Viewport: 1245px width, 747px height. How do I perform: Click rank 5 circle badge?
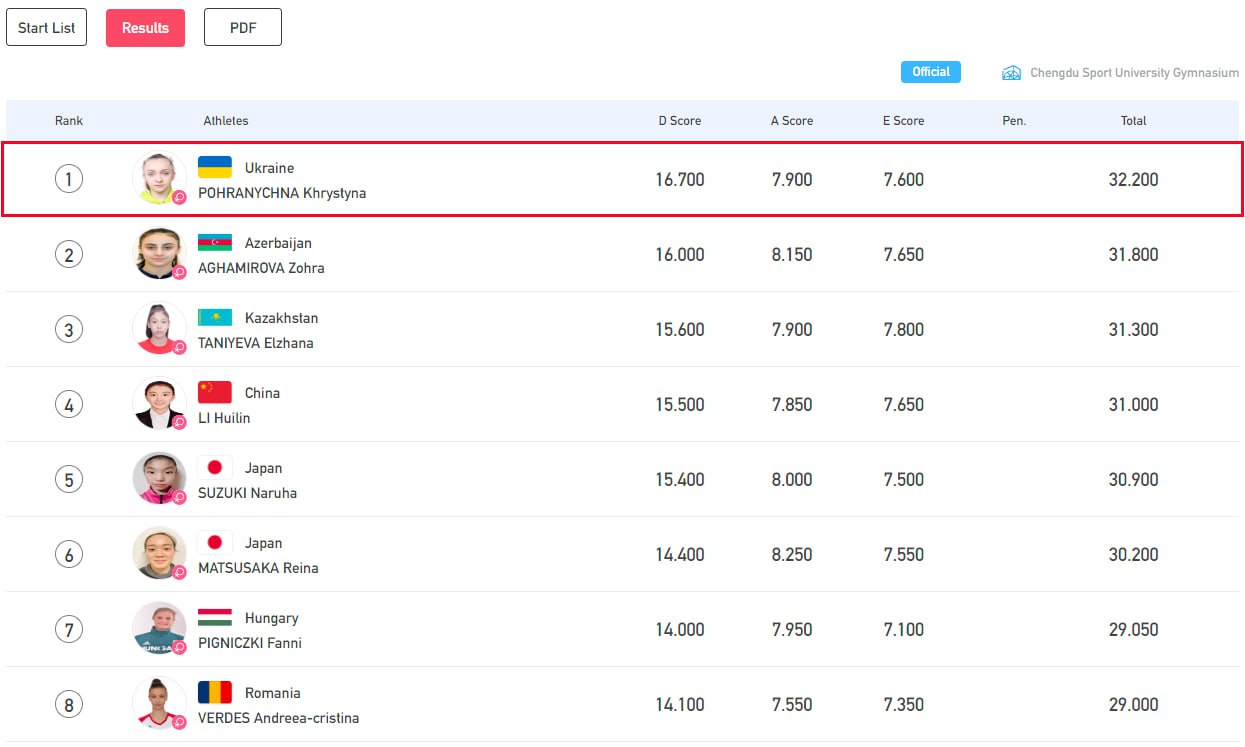(x=68, y=479)
